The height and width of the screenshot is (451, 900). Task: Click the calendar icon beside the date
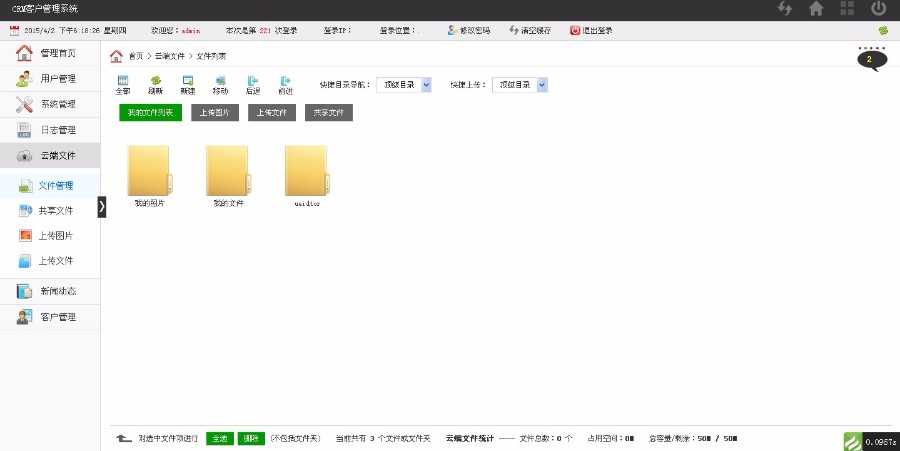pyautogui.click(x=14, y=30)
